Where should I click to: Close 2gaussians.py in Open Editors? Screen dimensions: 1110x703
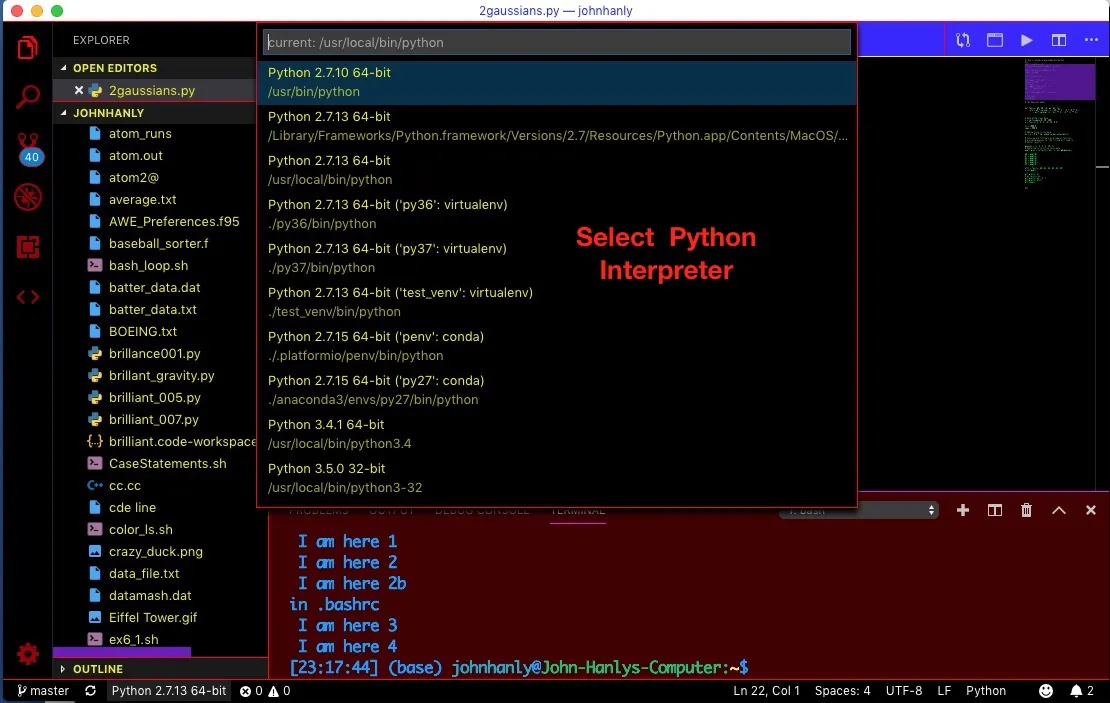79,91
